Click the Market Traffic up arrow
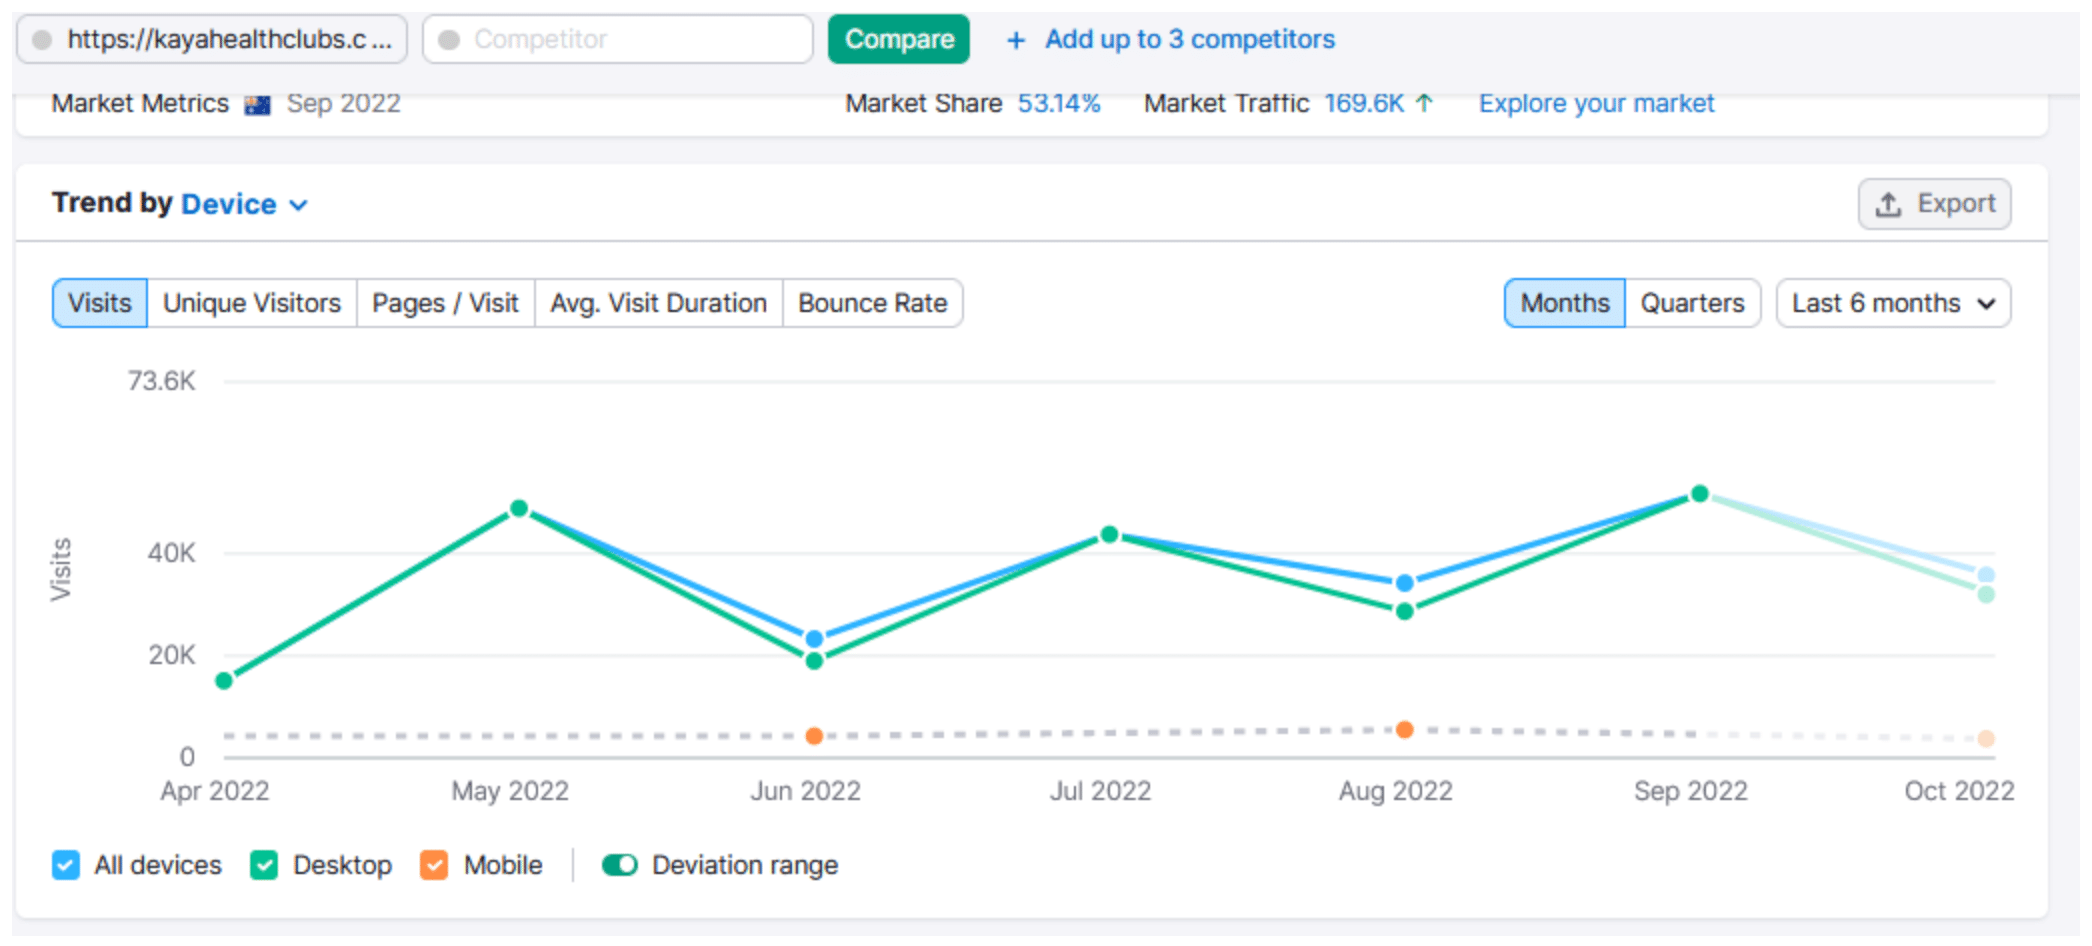The image size is (2092, 946). click(1425, 102)
